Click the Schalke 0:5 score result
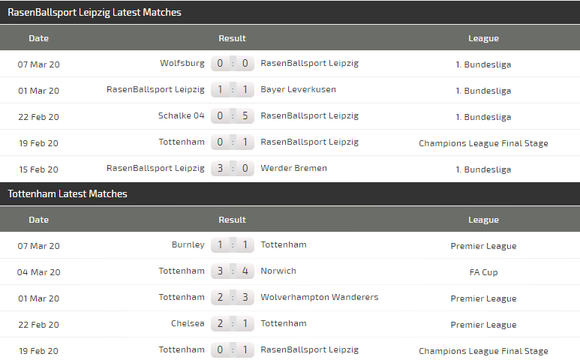 coord(232,116)
